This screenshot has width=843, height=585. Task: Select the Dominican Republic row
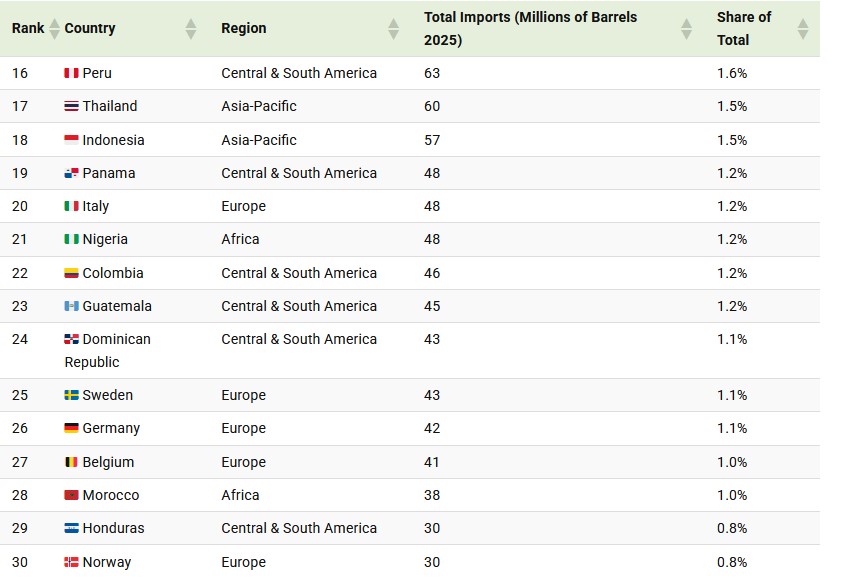tap(410, 350)
